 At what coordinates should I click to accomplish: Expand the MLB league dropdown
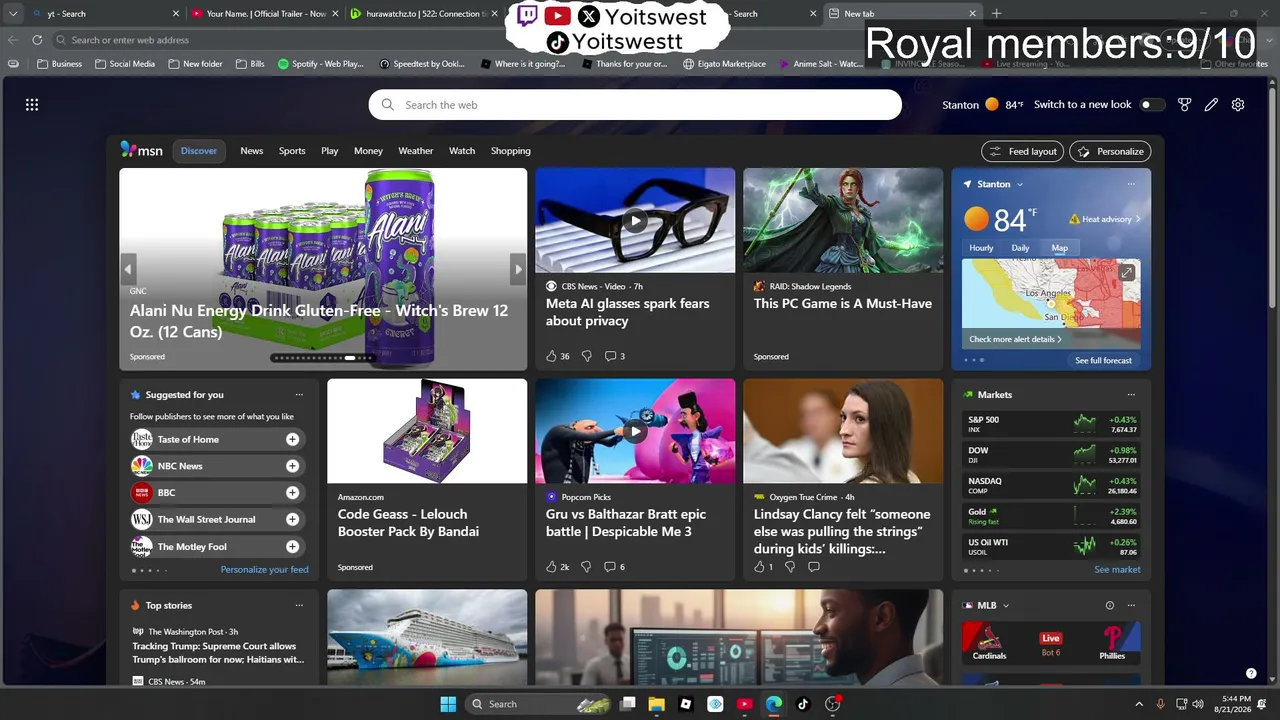(x=1006, y=605)
